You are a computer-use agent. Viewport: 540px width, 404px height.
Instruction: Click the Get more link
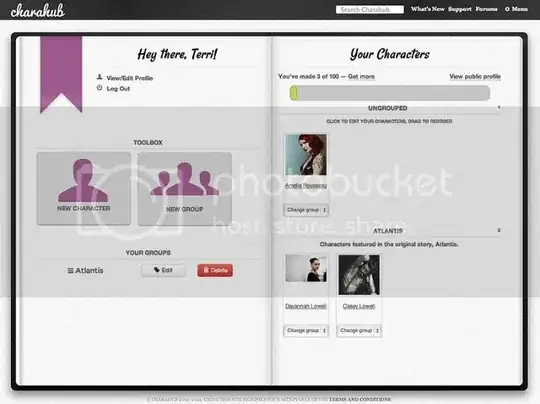[x=361, y=76]
